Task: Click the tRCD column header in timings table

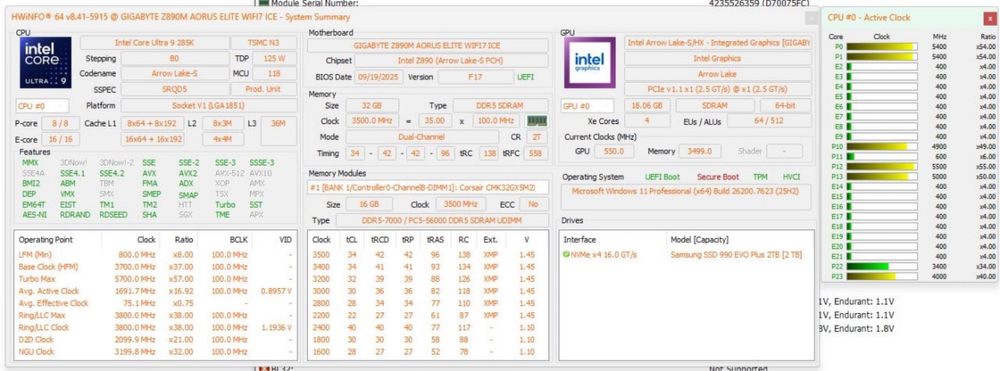Action: [x=379, y=240]
